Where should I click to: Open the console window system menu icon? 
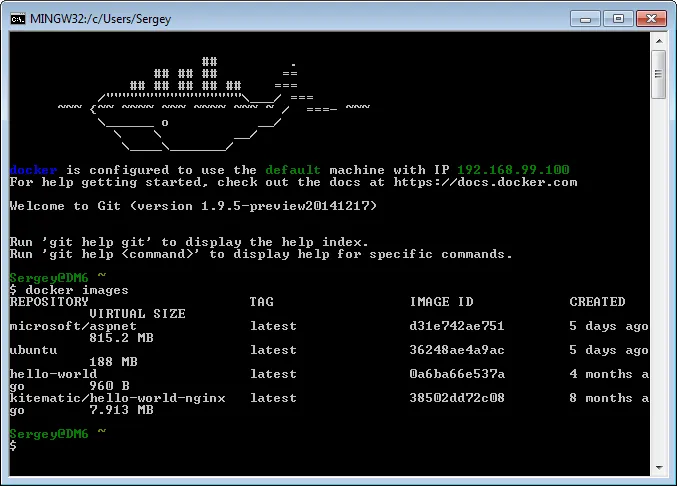18,19
